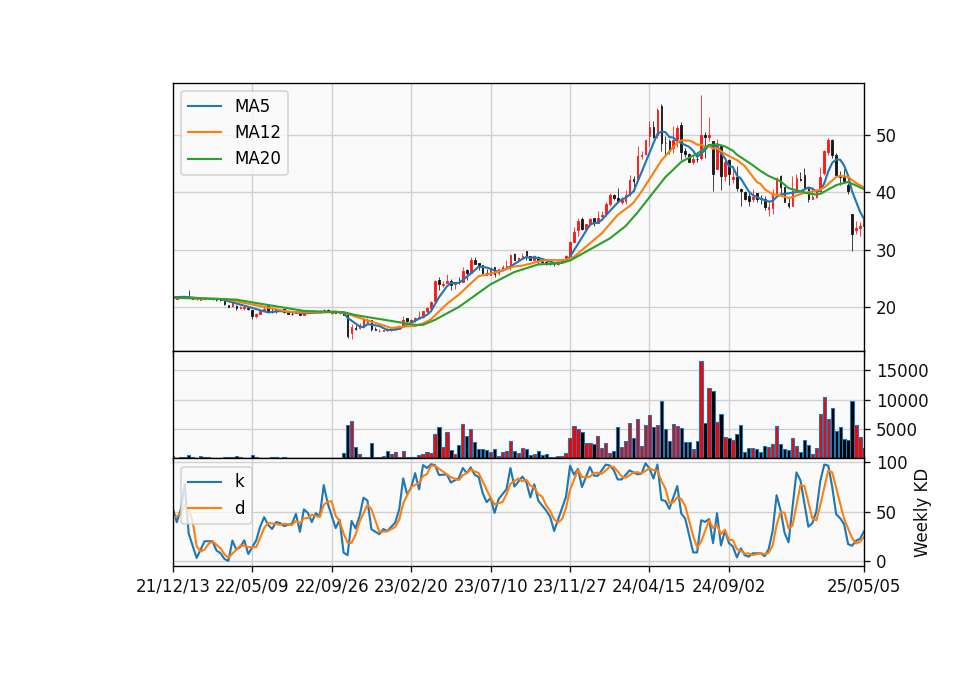Click the KD axis value 100
The image size is (960, 690).
892,463
